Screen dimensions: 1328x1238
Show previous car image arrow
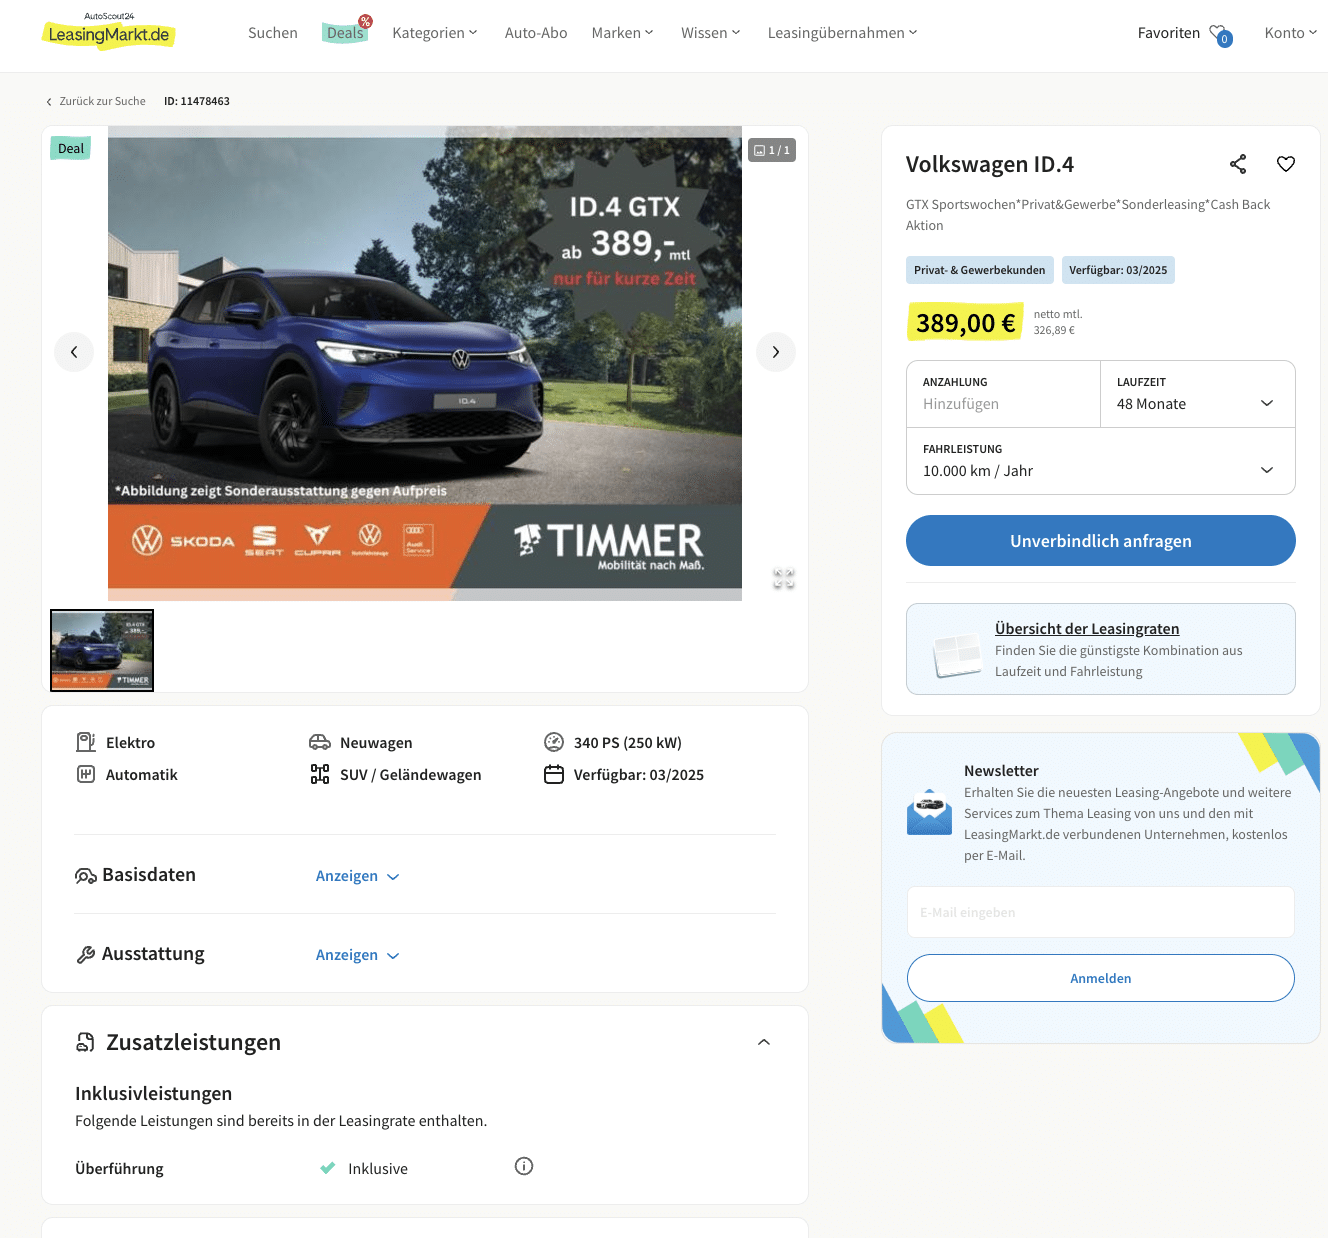click(x=74, y=352)
